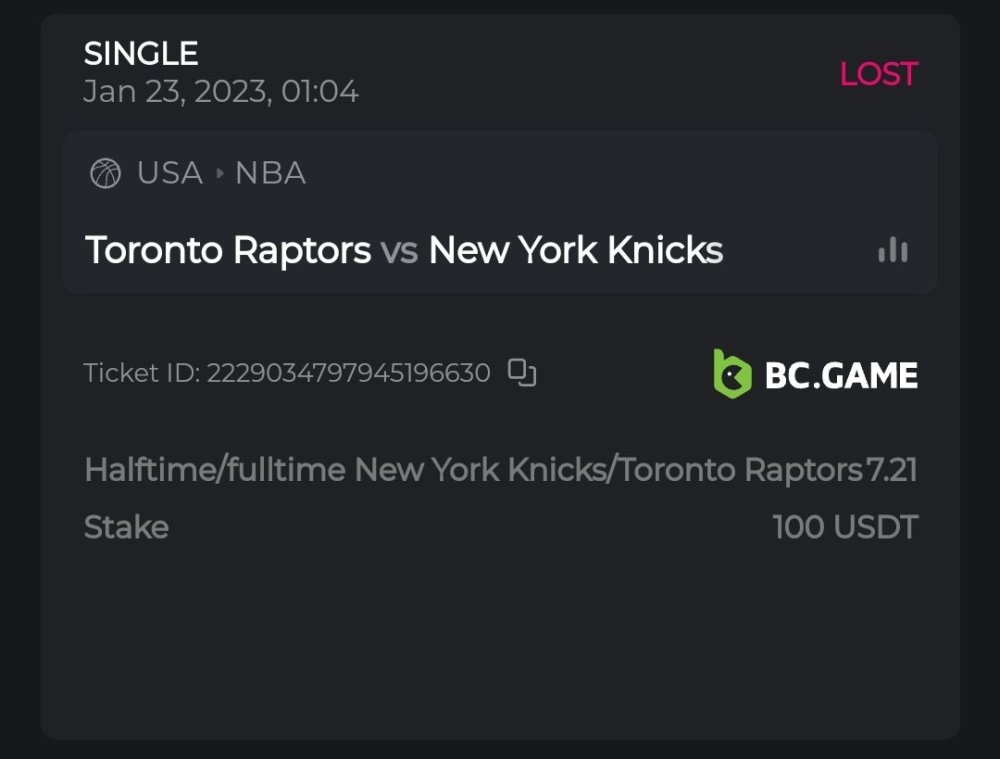
Task: Click the SINGLE bet type heading
Action: pos(141,53)
